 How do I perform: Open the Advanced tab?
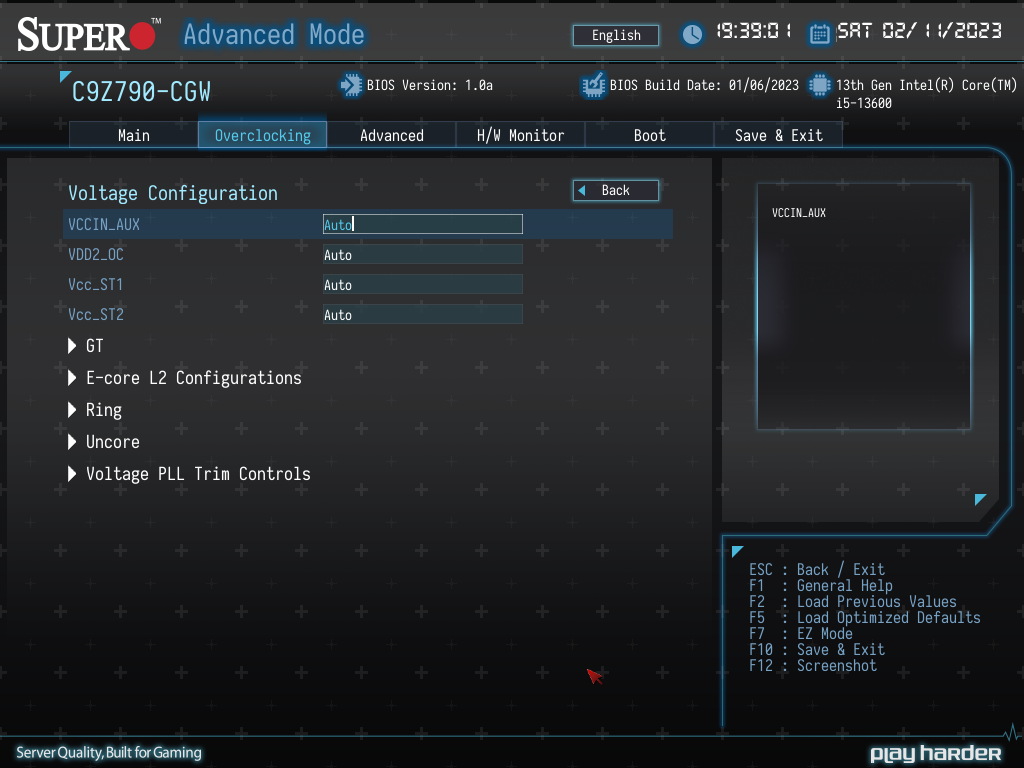391,135
